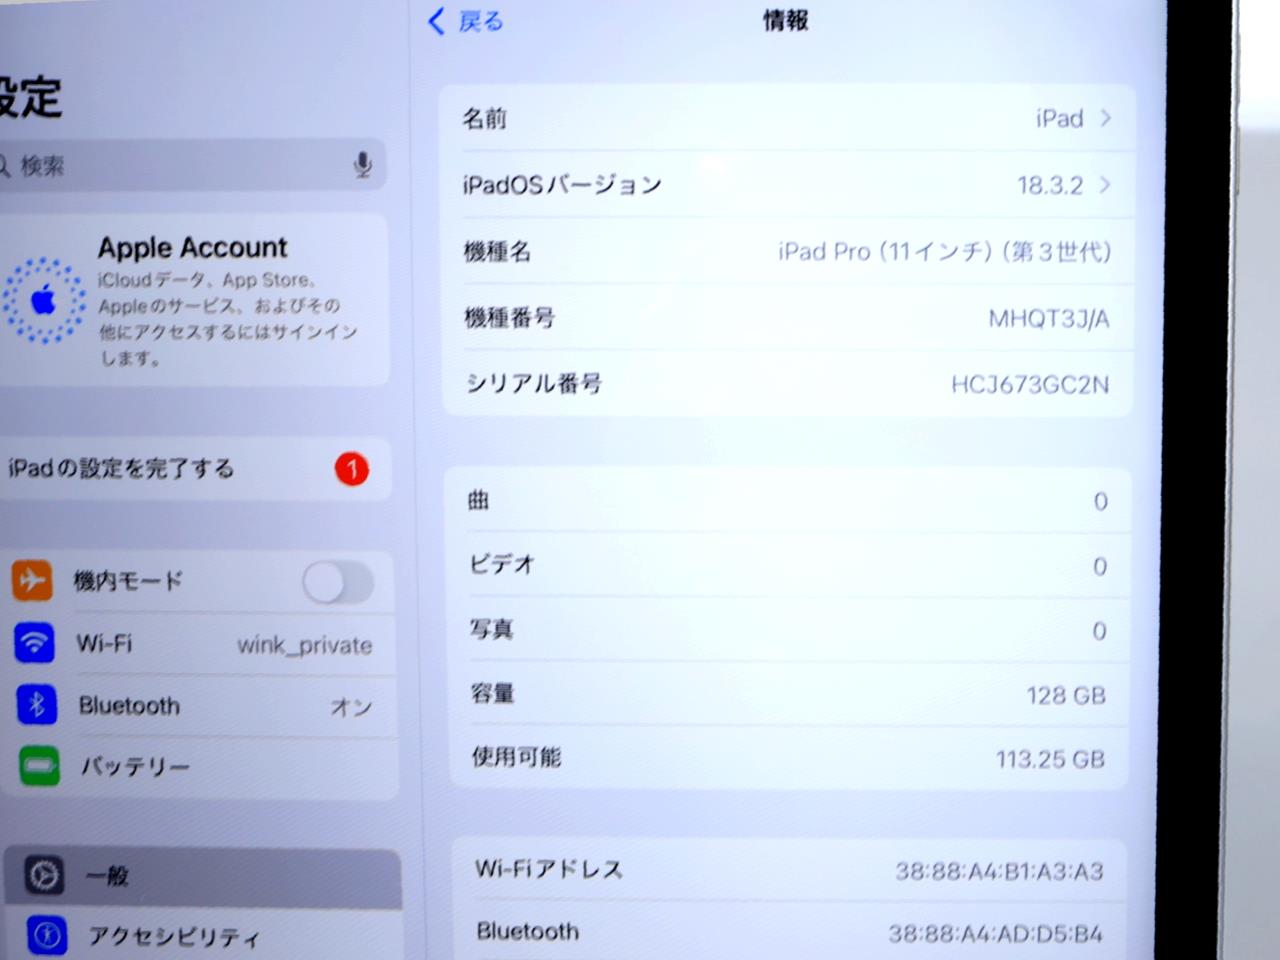Select Wi-Fi address 38:88:A4:B1:A3:A3
Screen dimensions: 1280x960
click(x=999, y=871)
